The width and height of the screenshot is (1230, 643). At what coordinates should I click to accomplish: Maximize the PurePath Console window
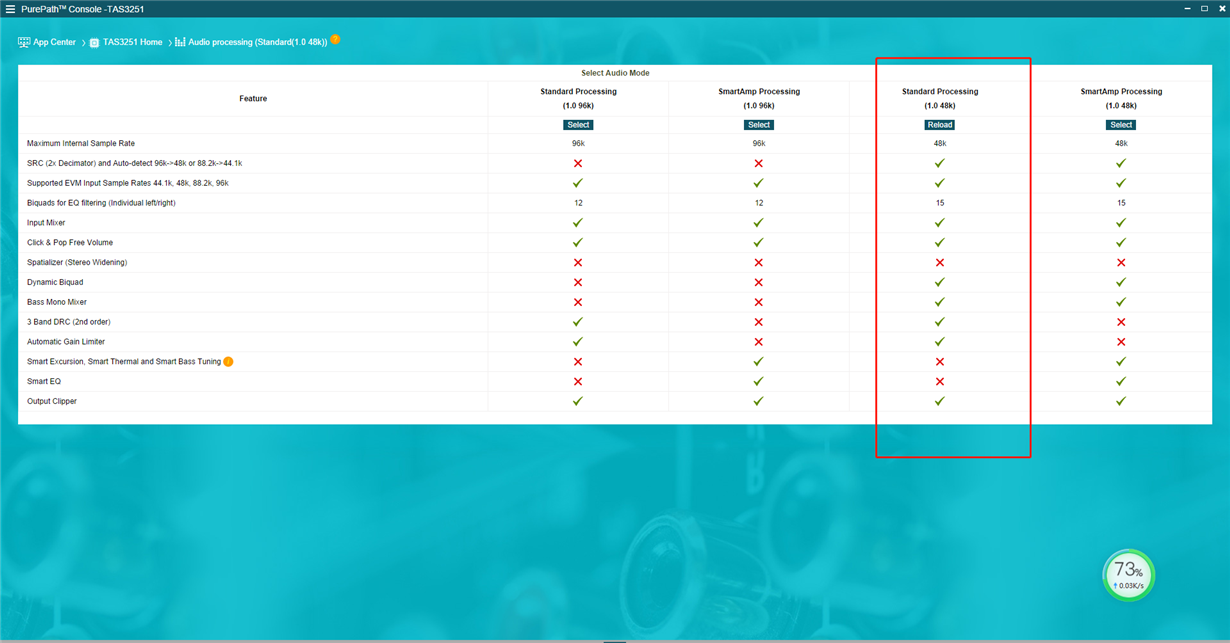click(1204, 8)
